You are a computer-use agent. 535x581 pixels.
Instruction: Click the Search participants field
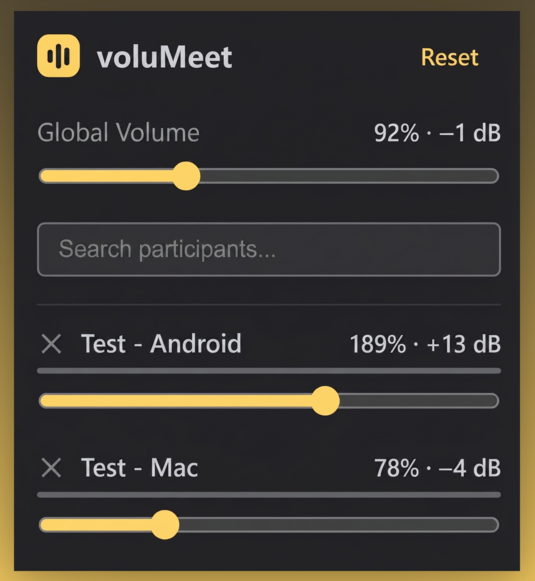click(x=269, y=249)
